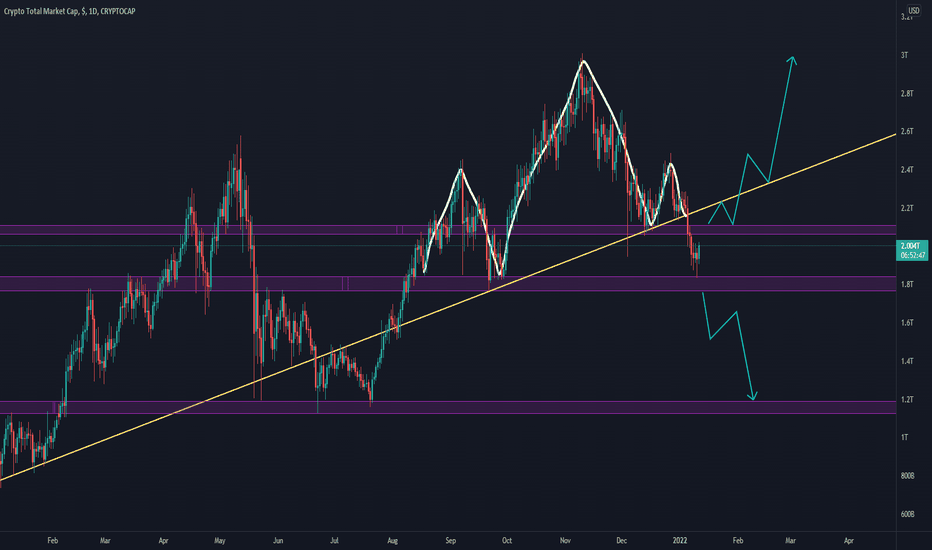Click the 2.004T current price label
Screen dimensions: 932x550
(912, 246)
